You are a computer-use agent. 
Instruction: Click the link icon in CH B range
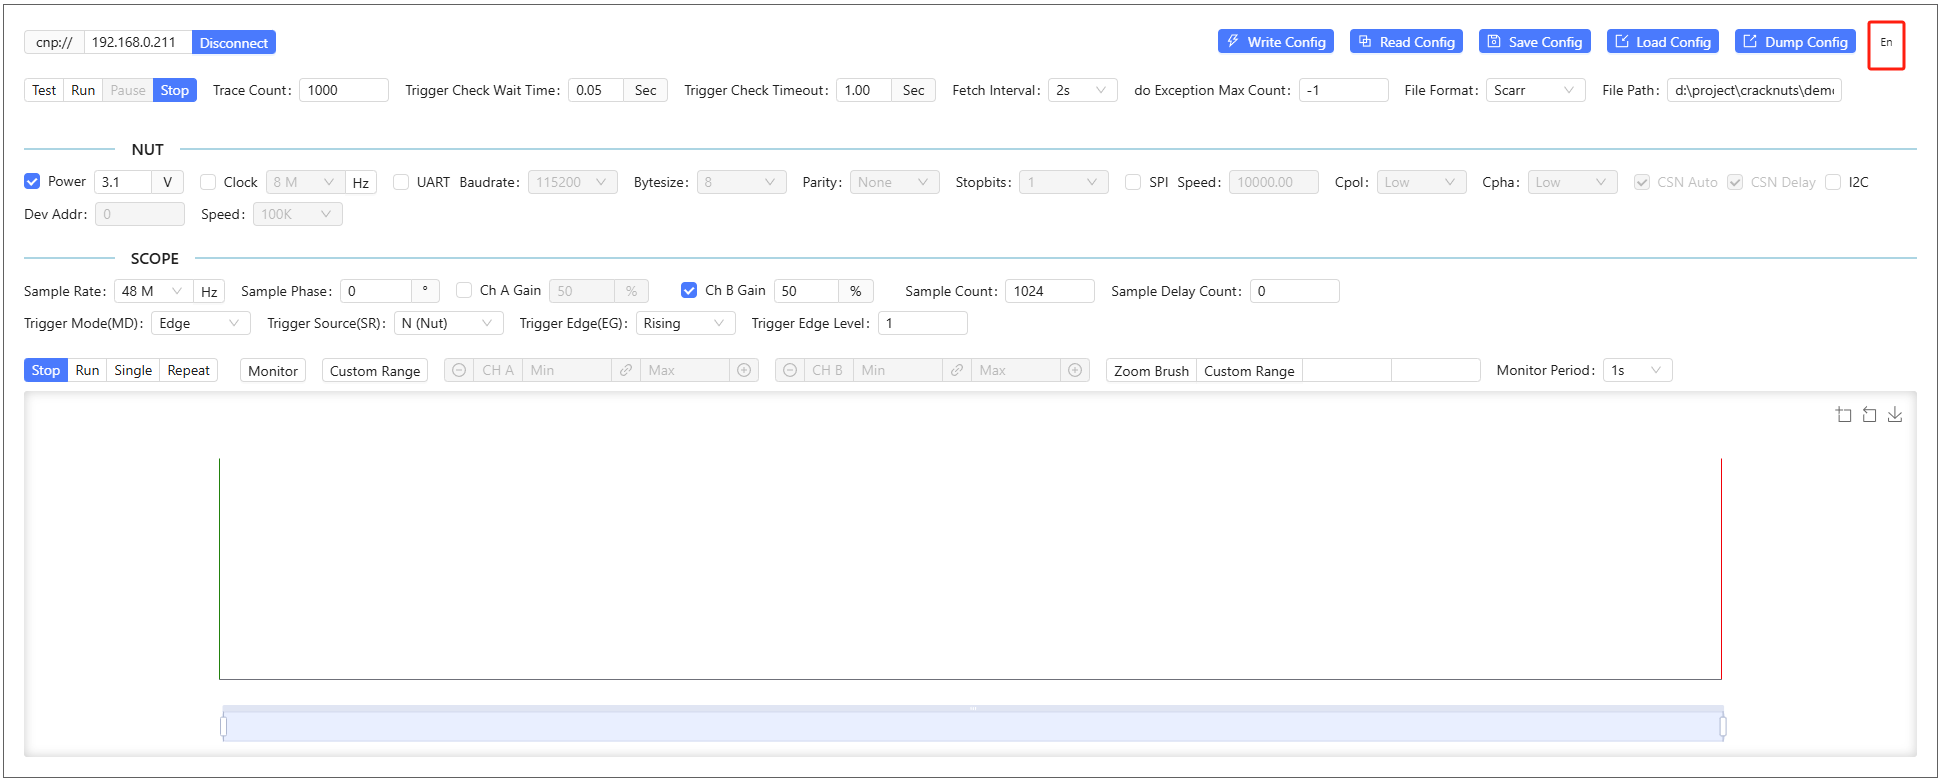click(x=957, y=371)
